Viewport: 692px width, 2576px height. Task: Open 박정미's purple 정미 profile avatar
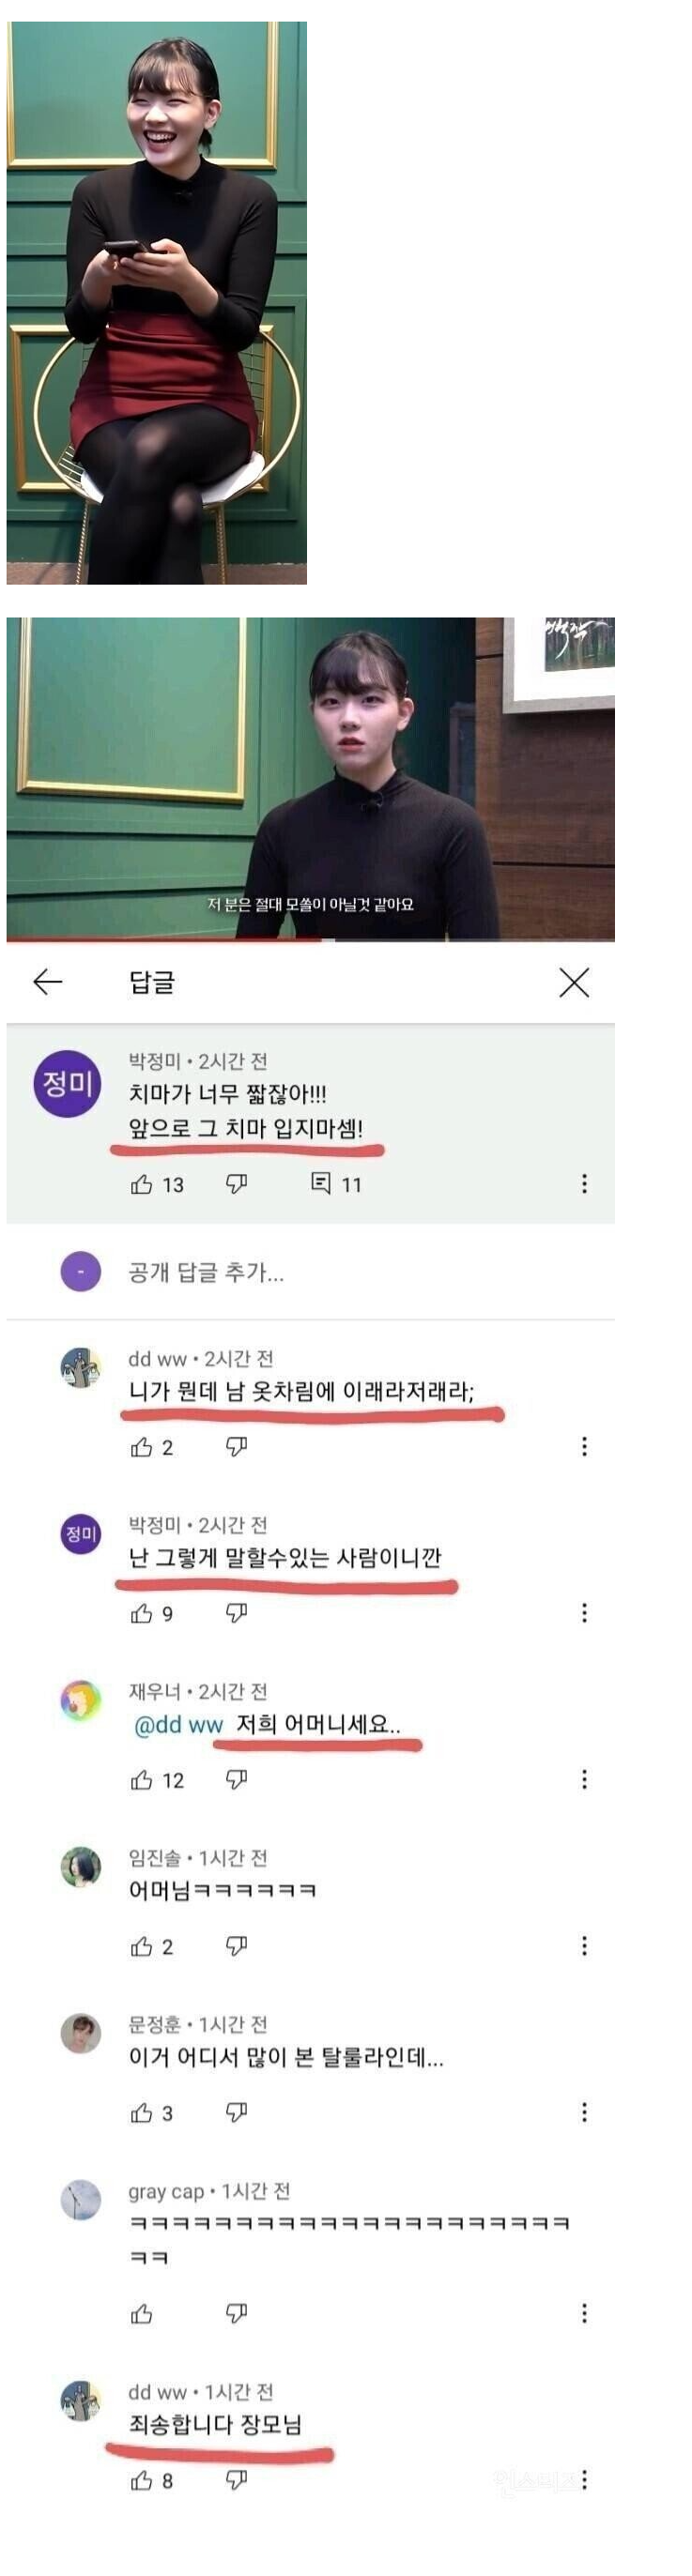pyautogui.click(x=68, y=1083)
